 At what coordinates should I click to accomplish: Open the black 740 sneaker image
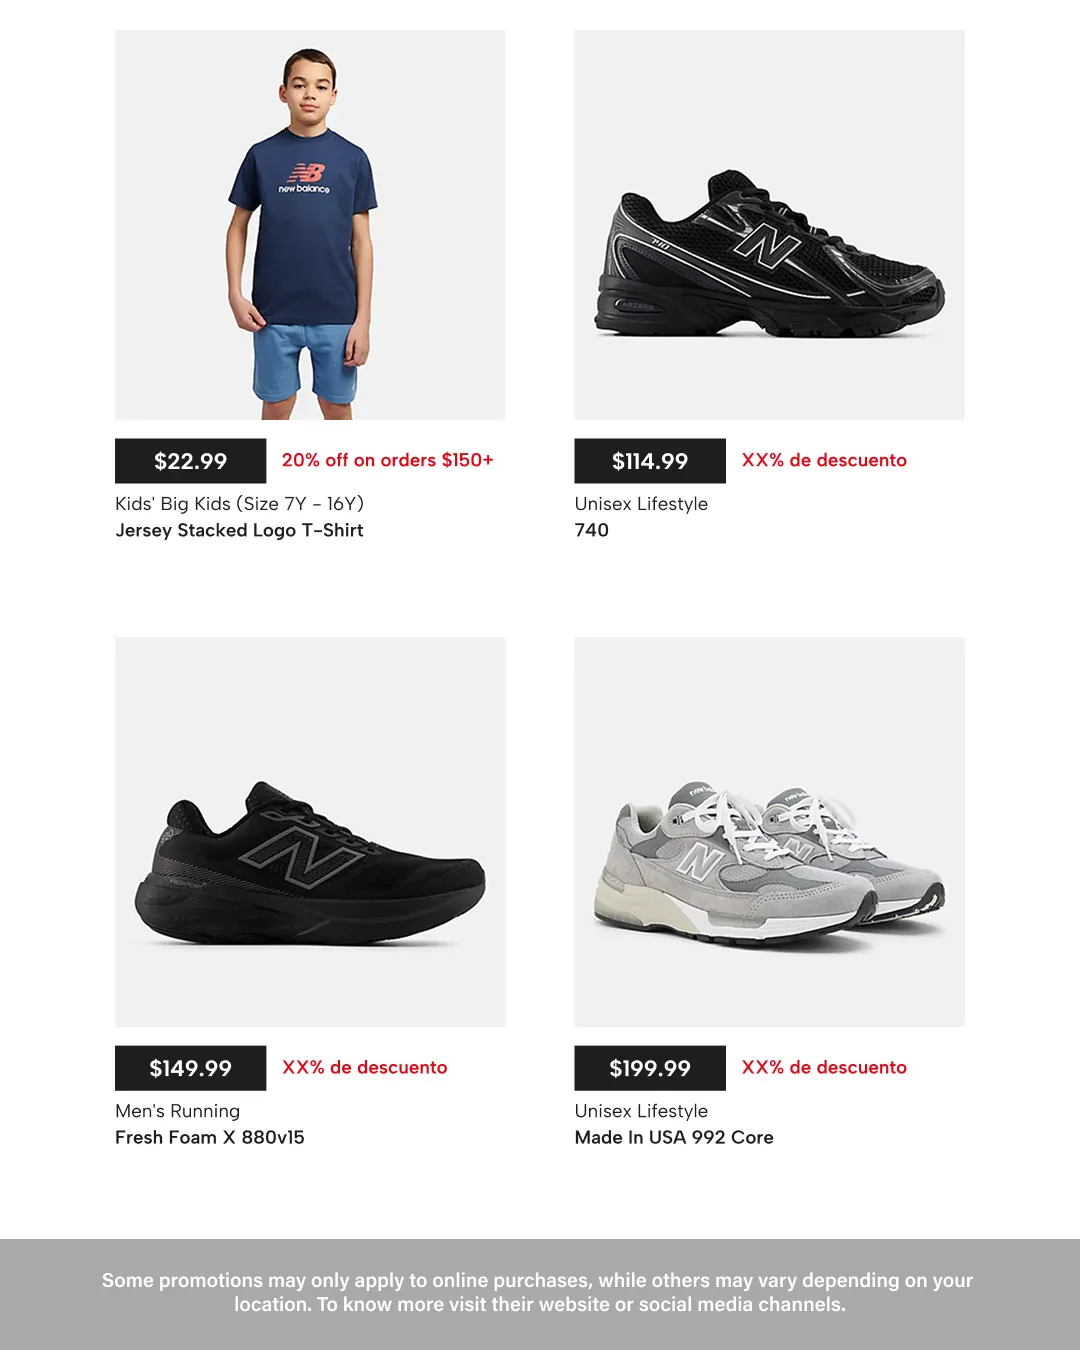769,225
